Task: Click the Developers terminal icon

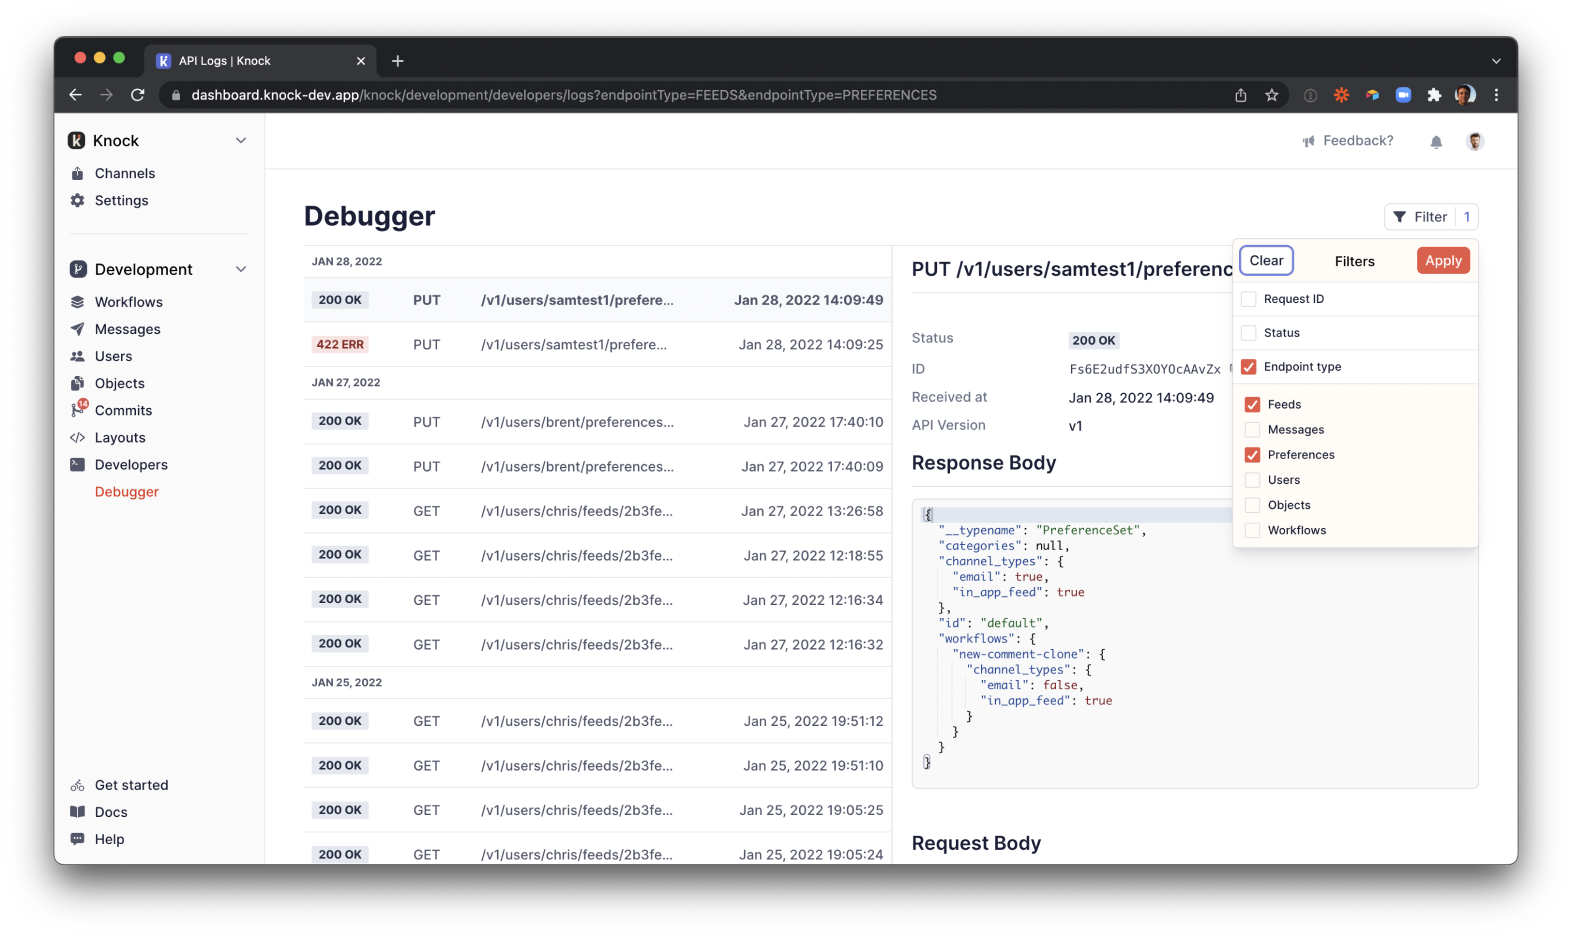Action: [x=77, y=464]
